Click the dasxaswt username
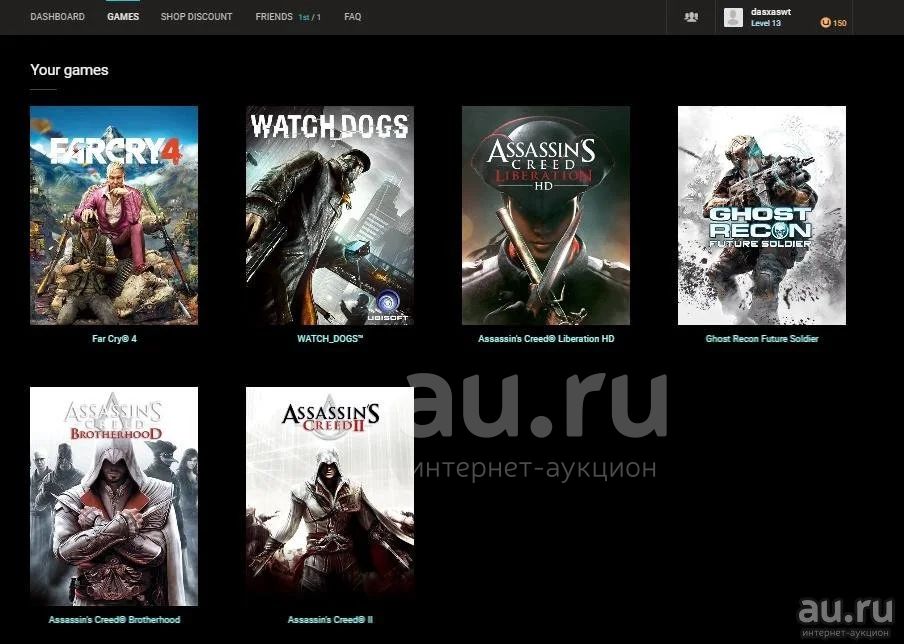Screen dimensions: 904x644 (771, 12)
